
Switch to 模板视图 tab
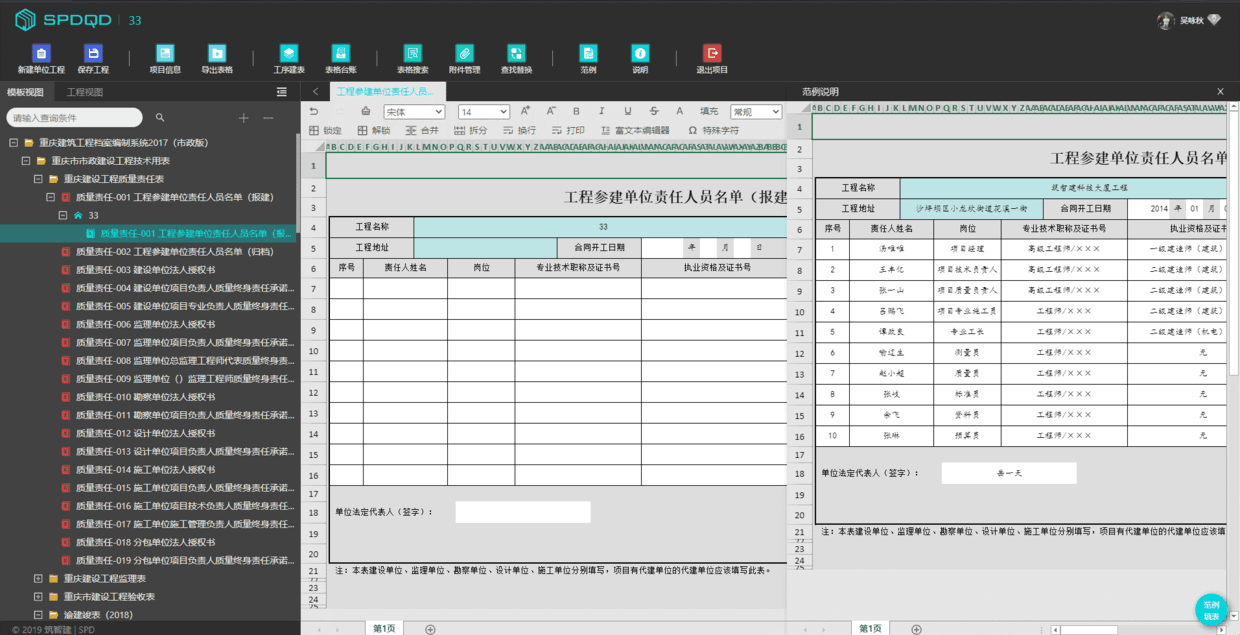point(25,92)
